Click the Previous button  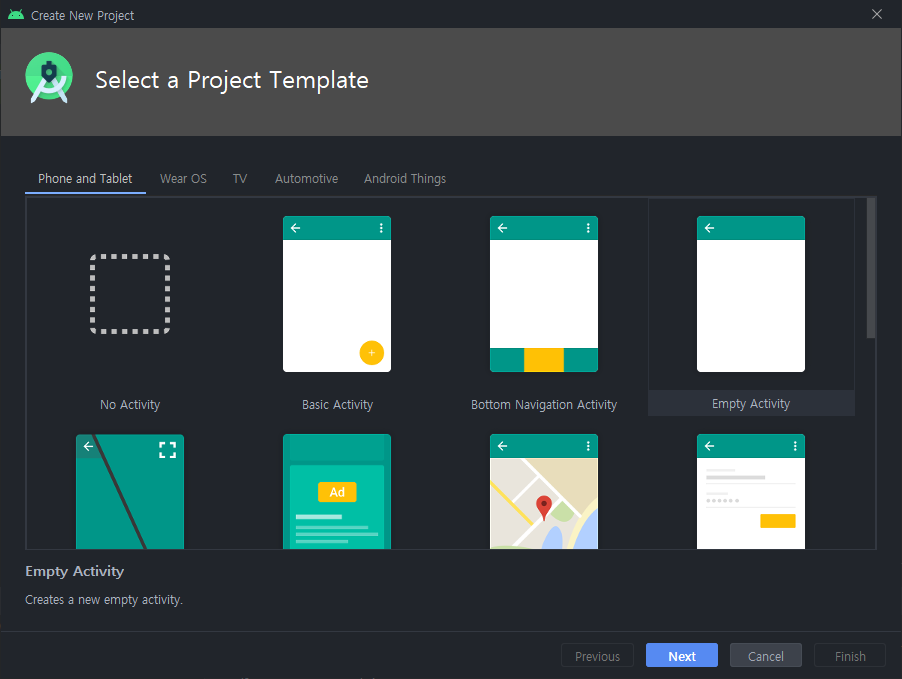597,655
